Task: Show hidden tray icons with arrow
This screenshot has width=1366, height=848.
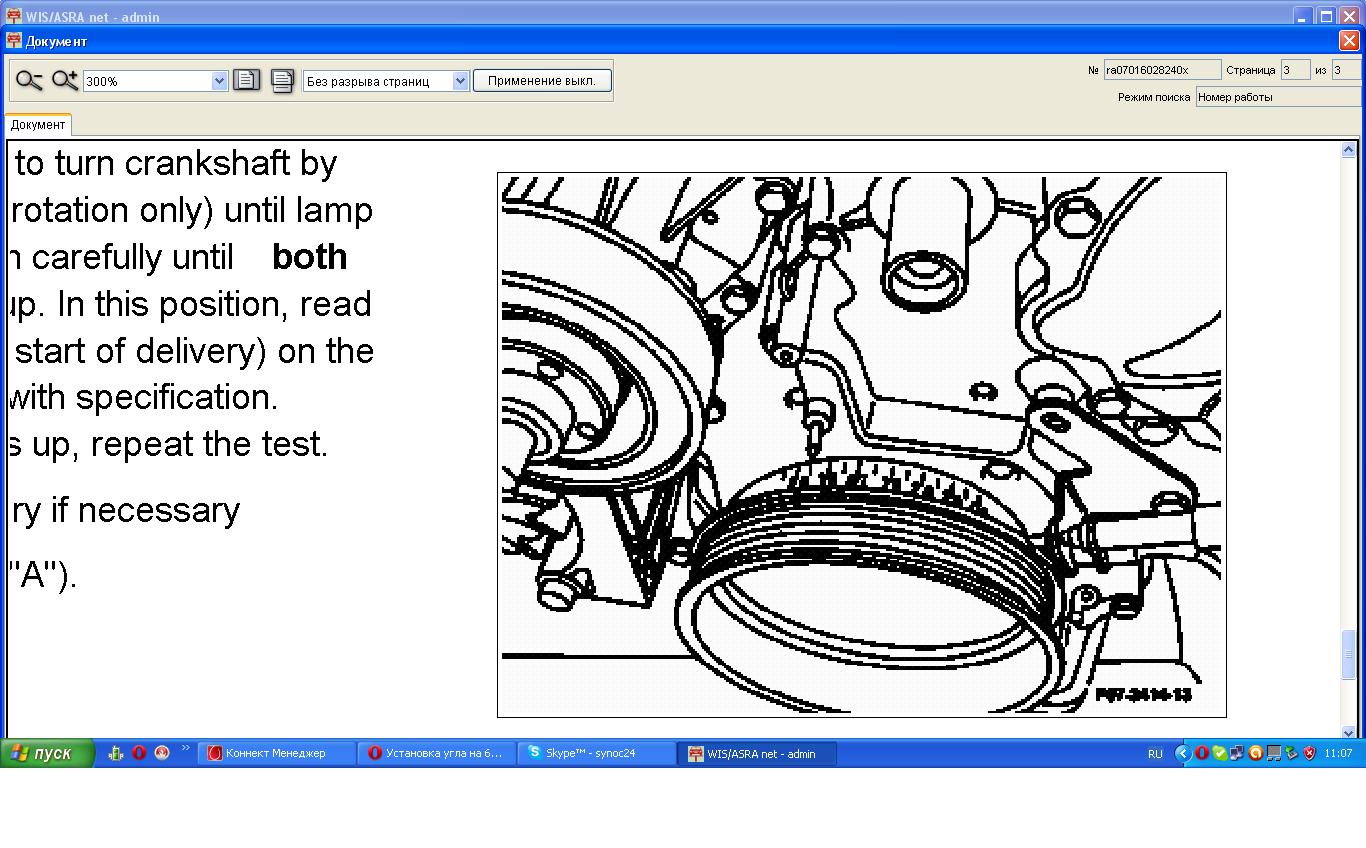Action: [x=1183, y=753]
